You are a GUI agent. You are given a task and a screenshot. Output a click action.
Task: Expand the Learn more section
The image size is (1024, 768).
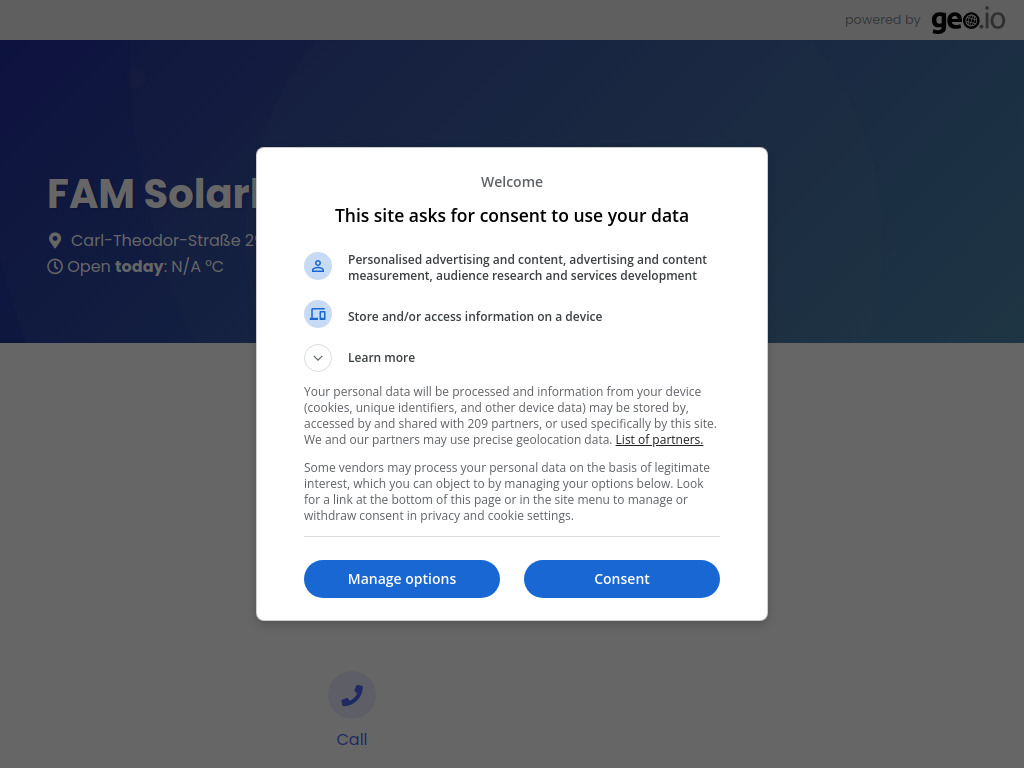pyautogui.click(x=381, y=357)
